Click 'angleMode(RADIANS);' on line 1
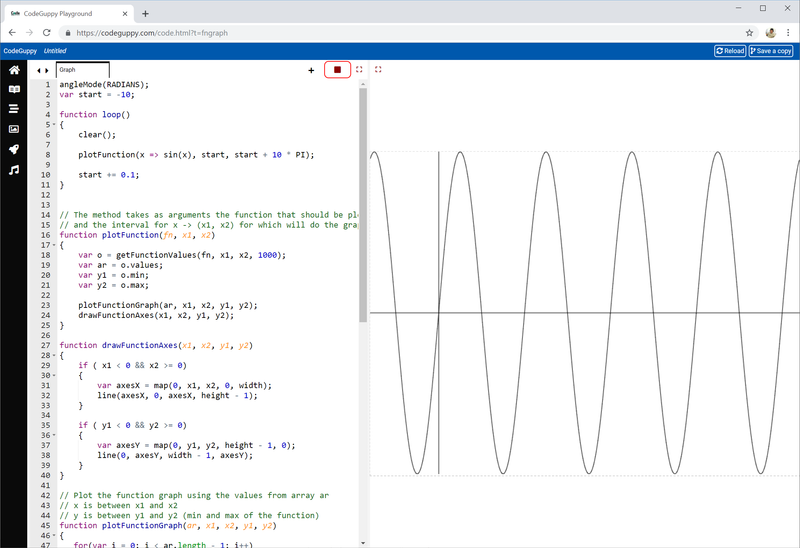800x548 pixels. click(104, 85)
